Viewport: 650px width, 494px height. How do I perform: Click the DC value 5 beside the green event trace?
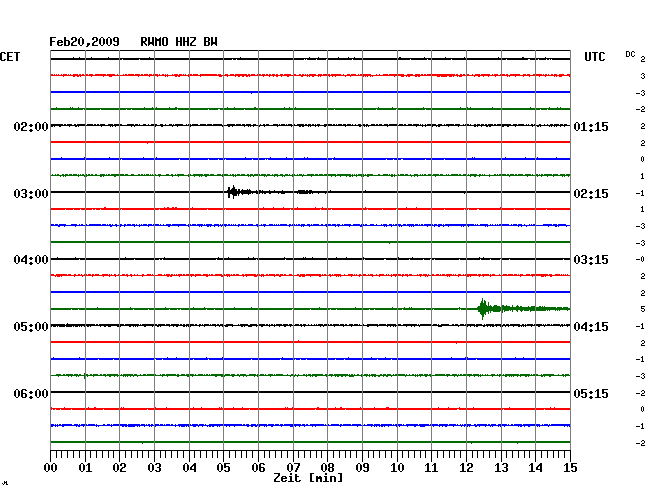(x=643, y=309)
